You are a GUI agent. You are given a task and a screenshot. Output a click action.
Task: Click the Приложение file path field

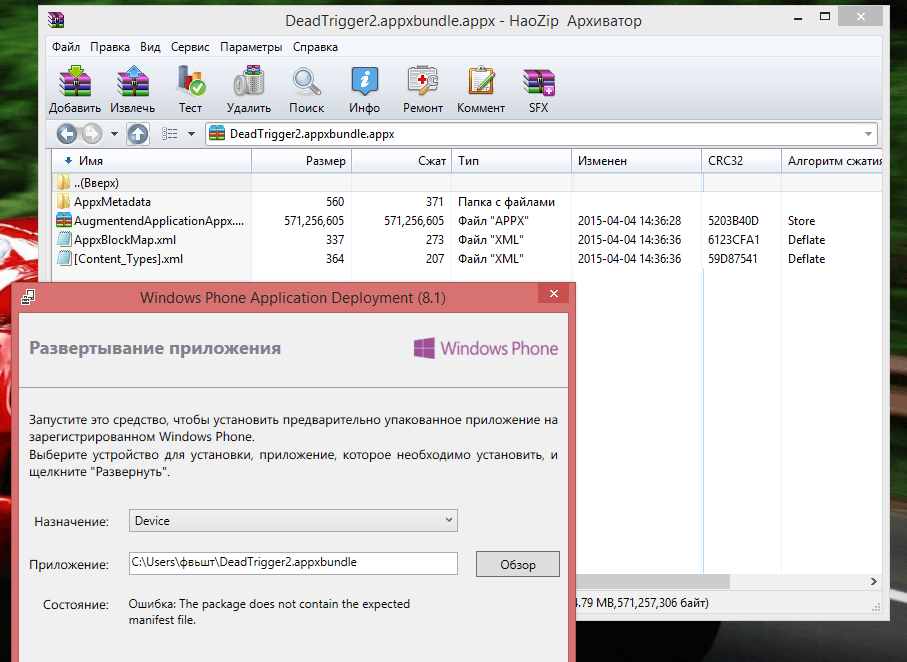pos(293,563)
